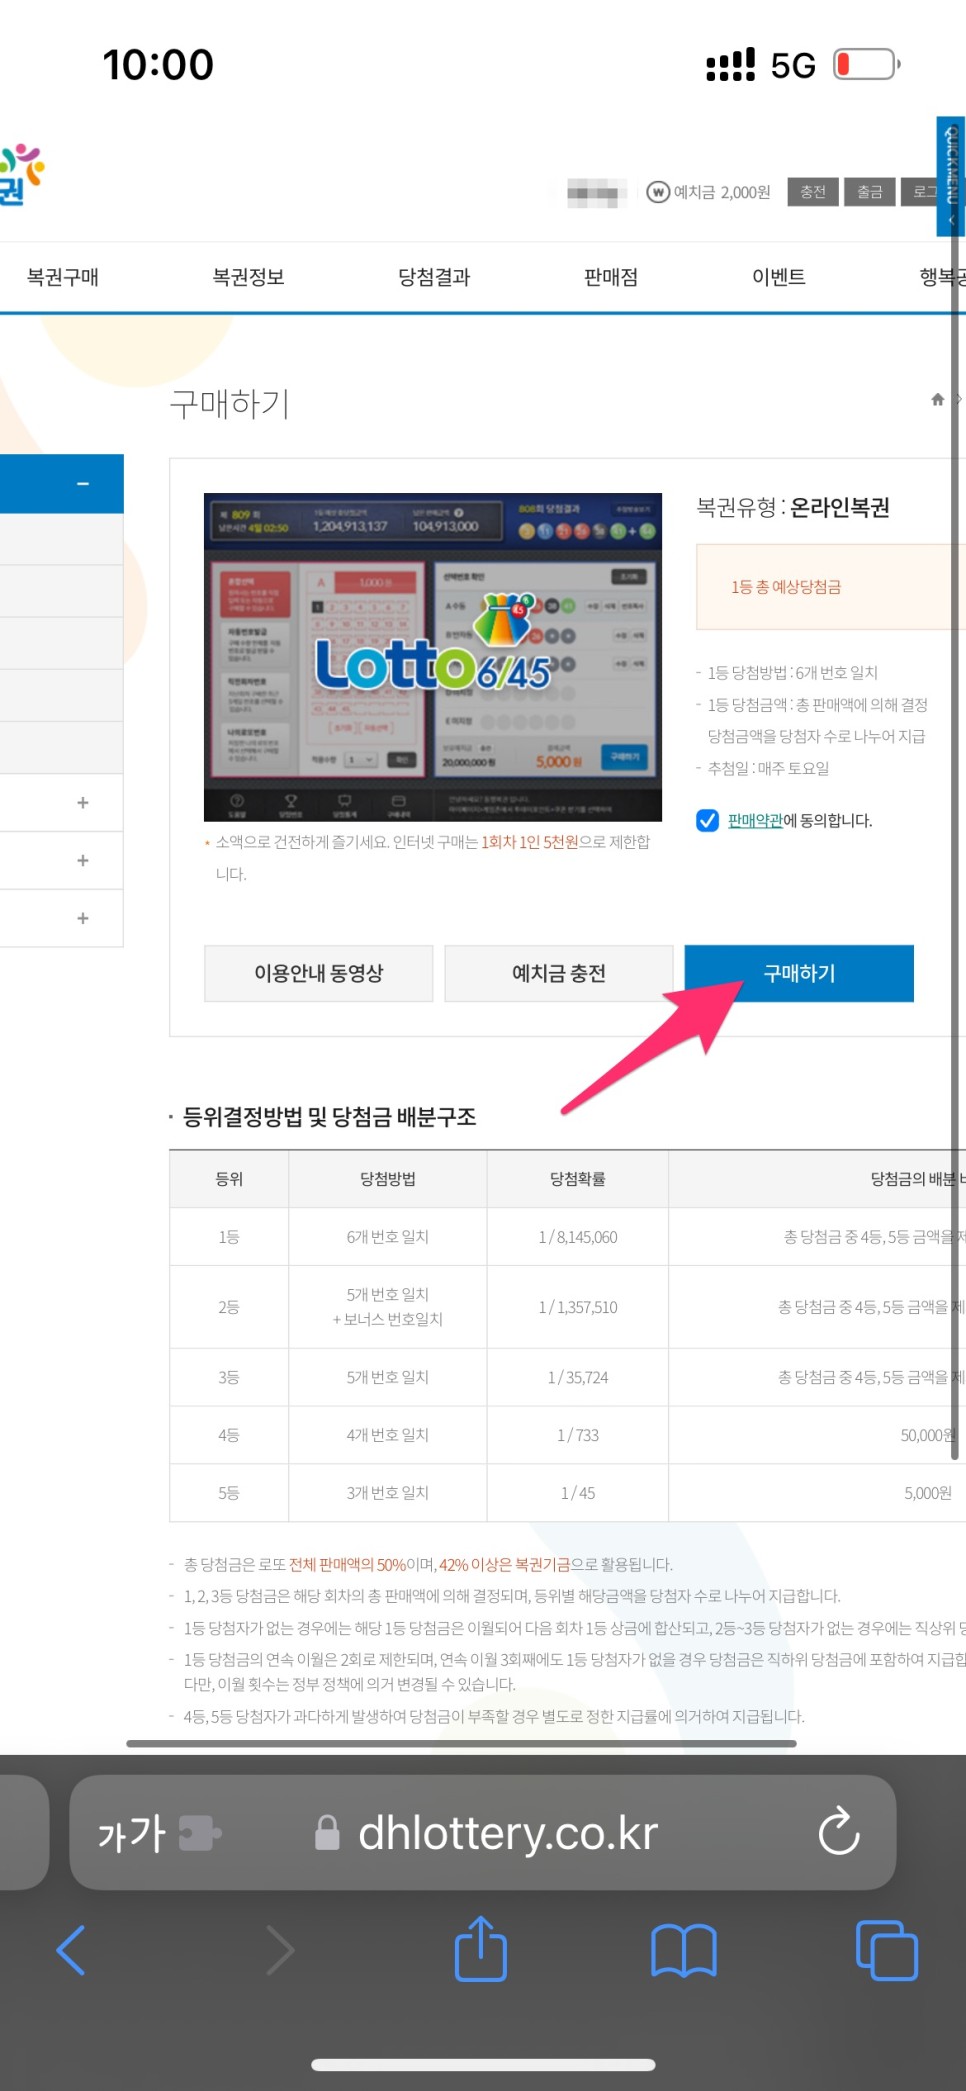Image resolution: width=966 pixels, height=2091 pixels.
Task: Click the blue 구매하기 button
Action: (x=799, y=973)
